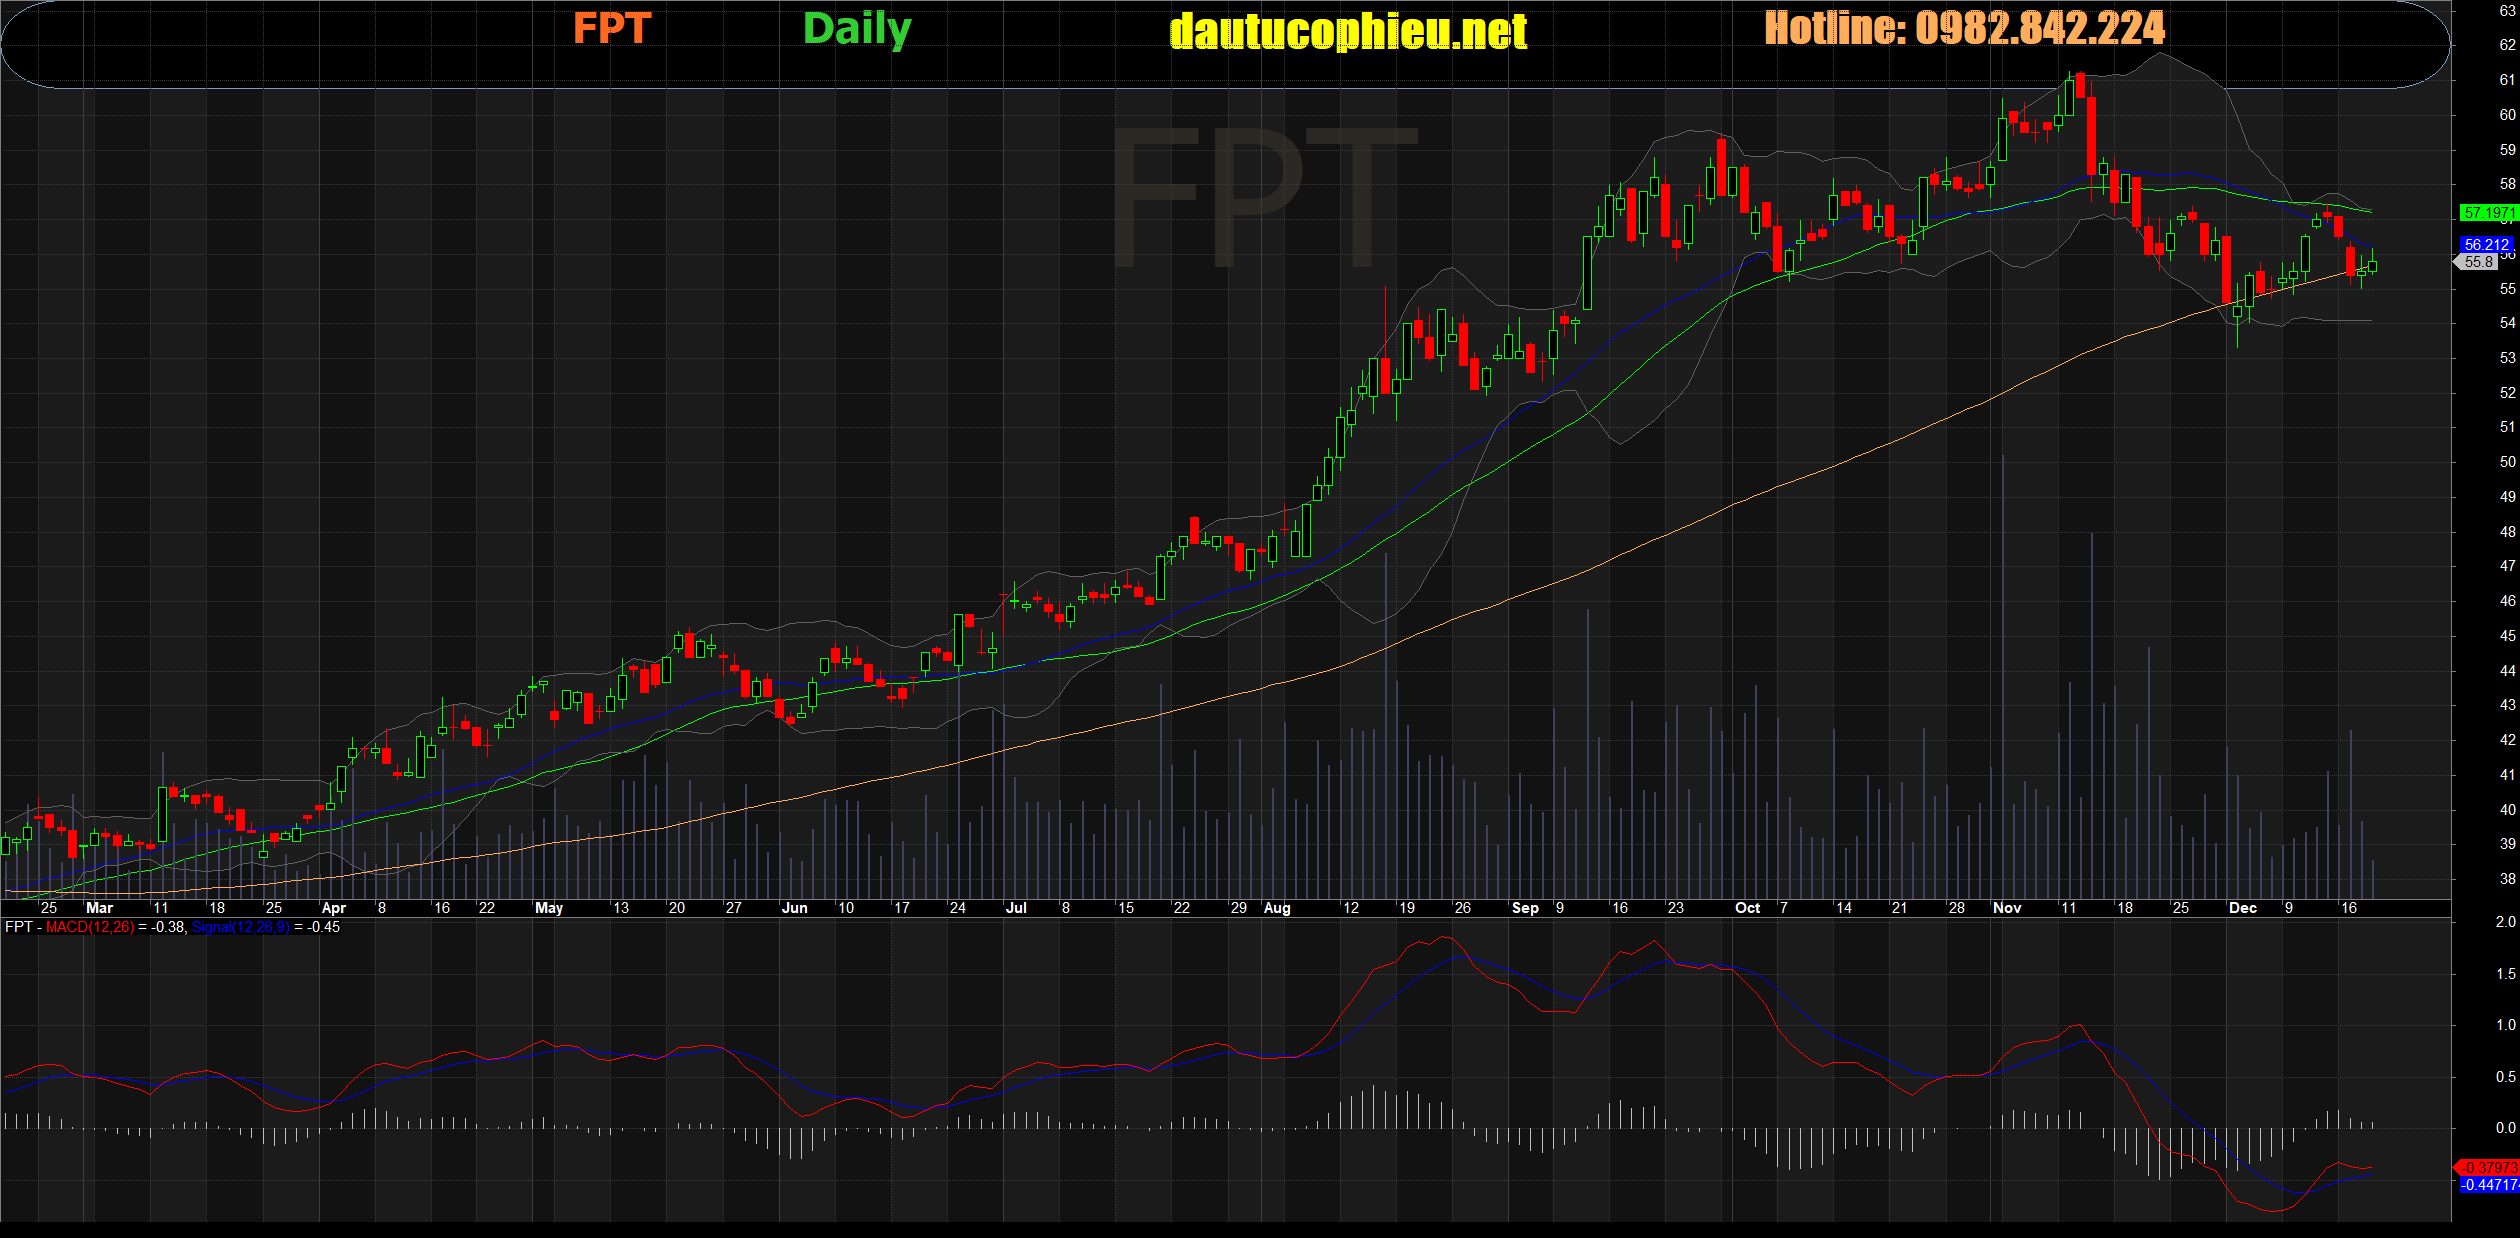Select the Aug marker on date axis

point(1277,908)
